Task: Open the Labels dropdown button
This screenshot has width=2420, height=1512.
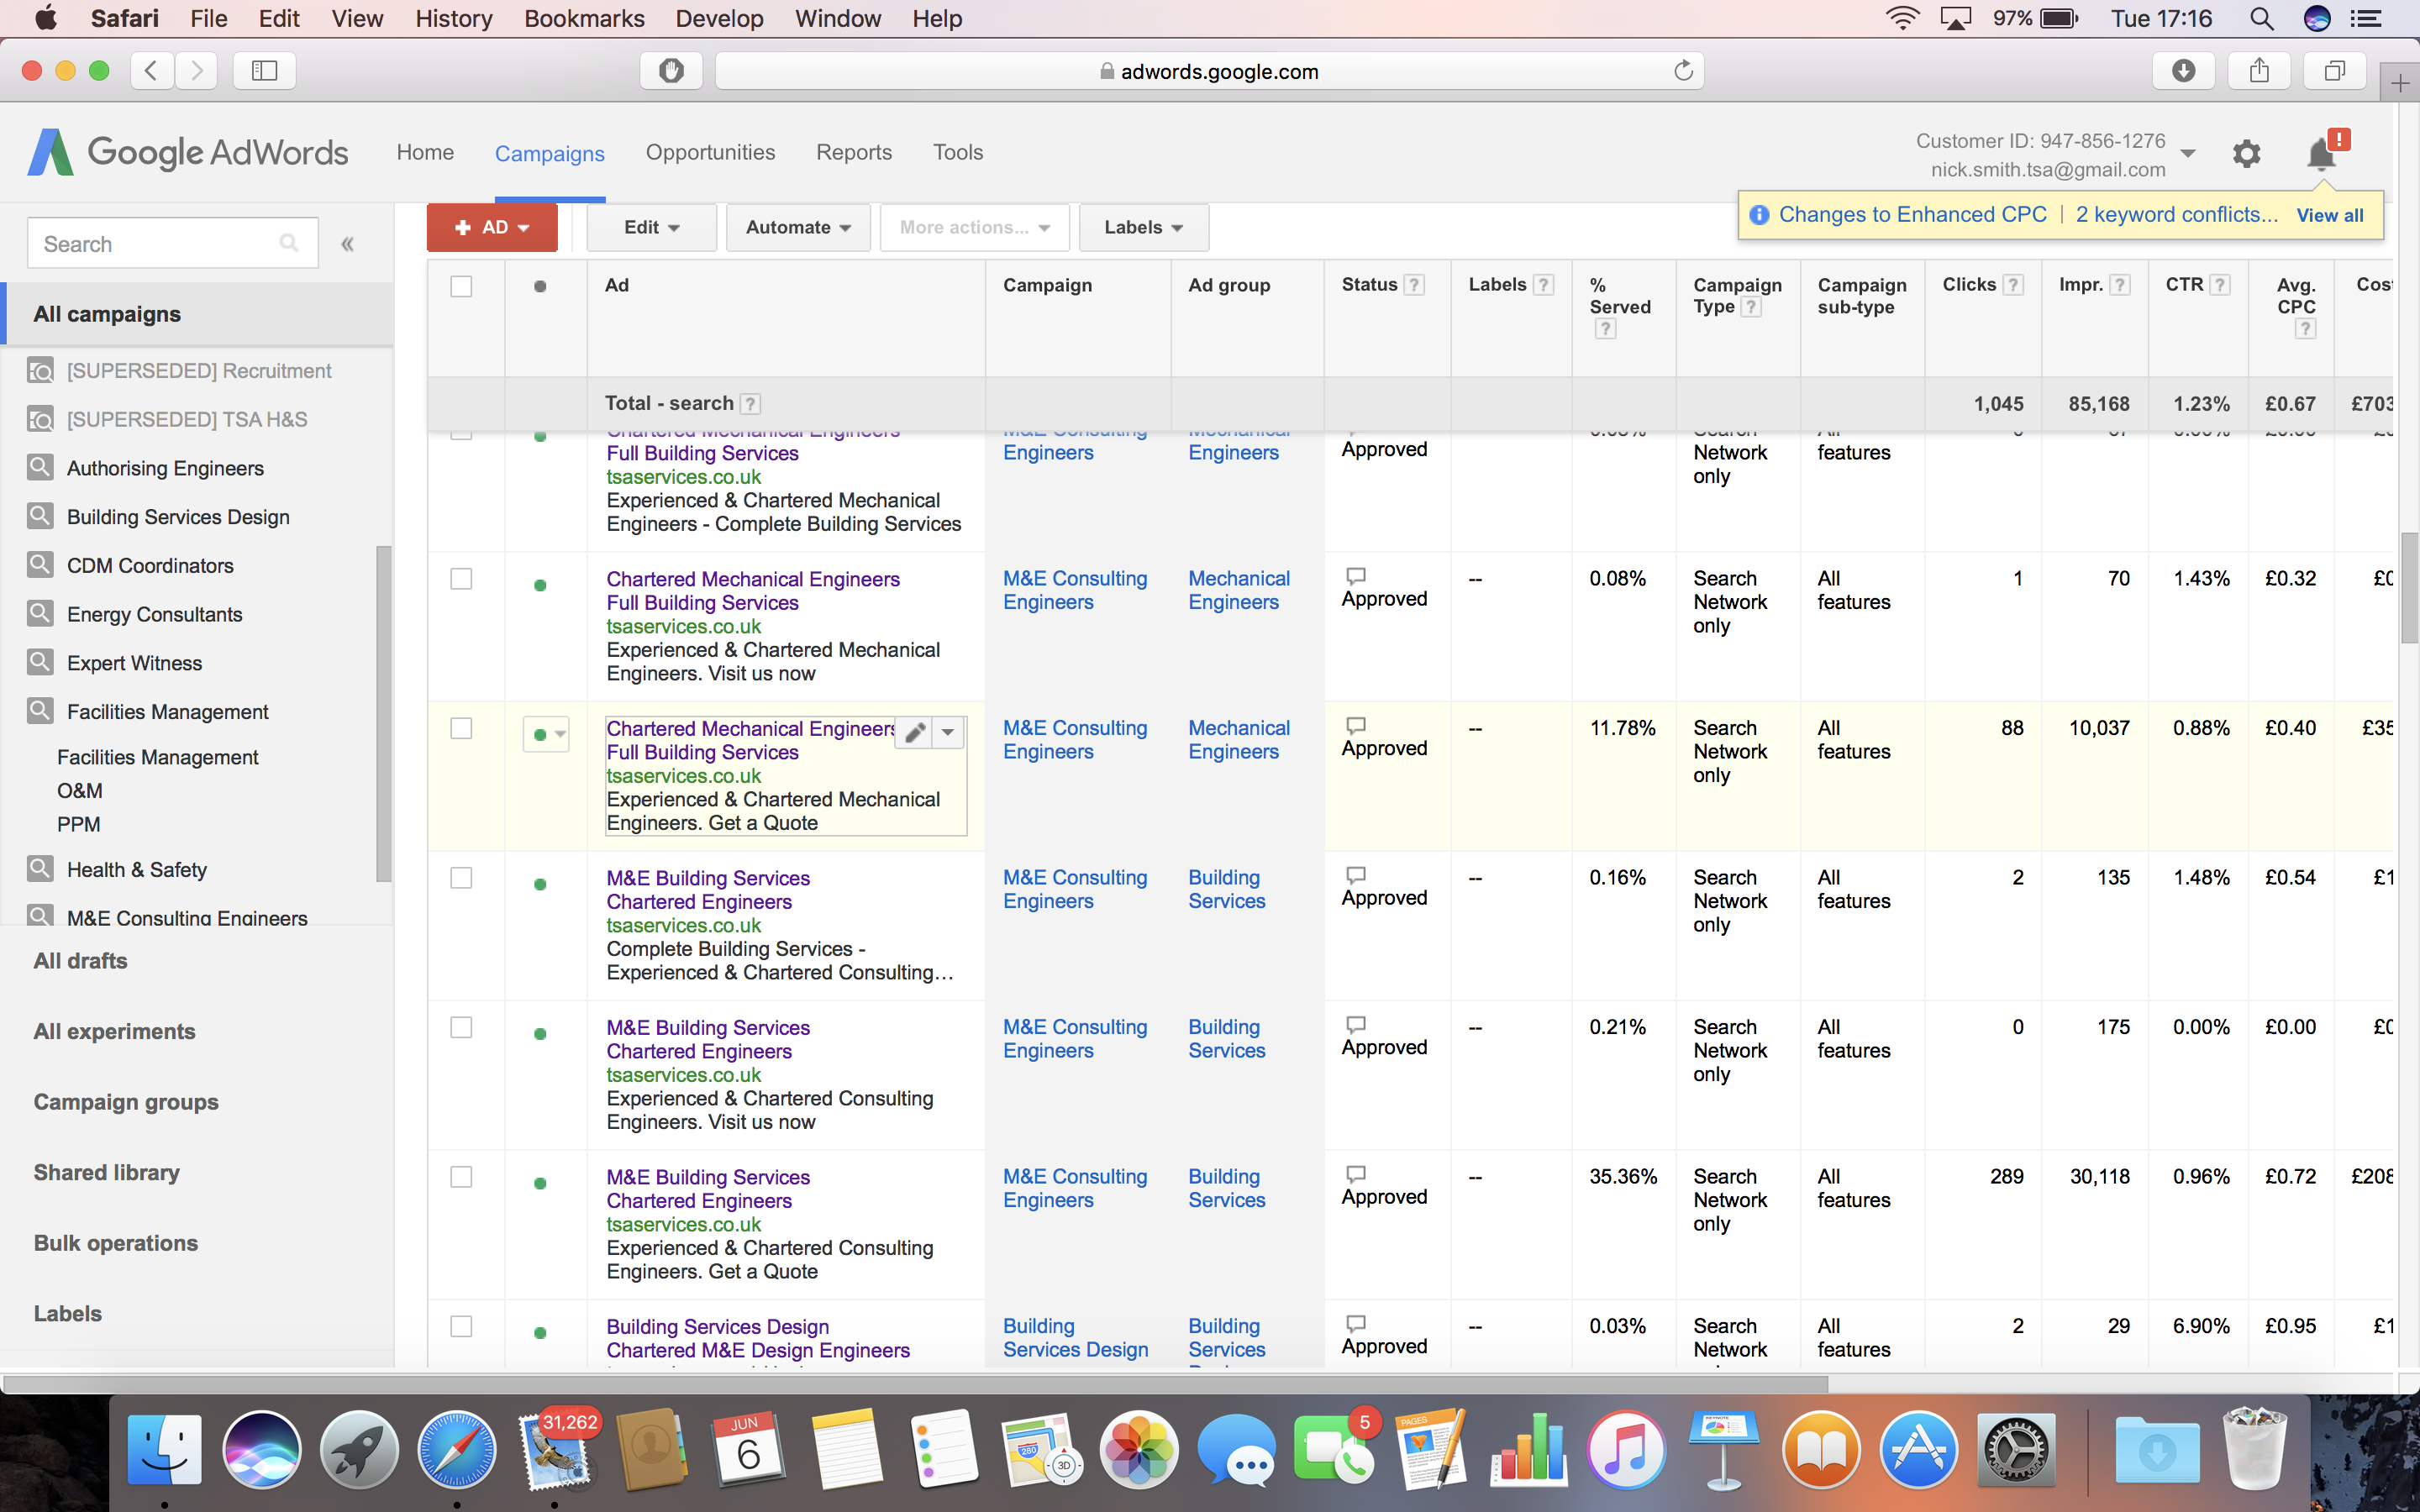Action: 1143,228
